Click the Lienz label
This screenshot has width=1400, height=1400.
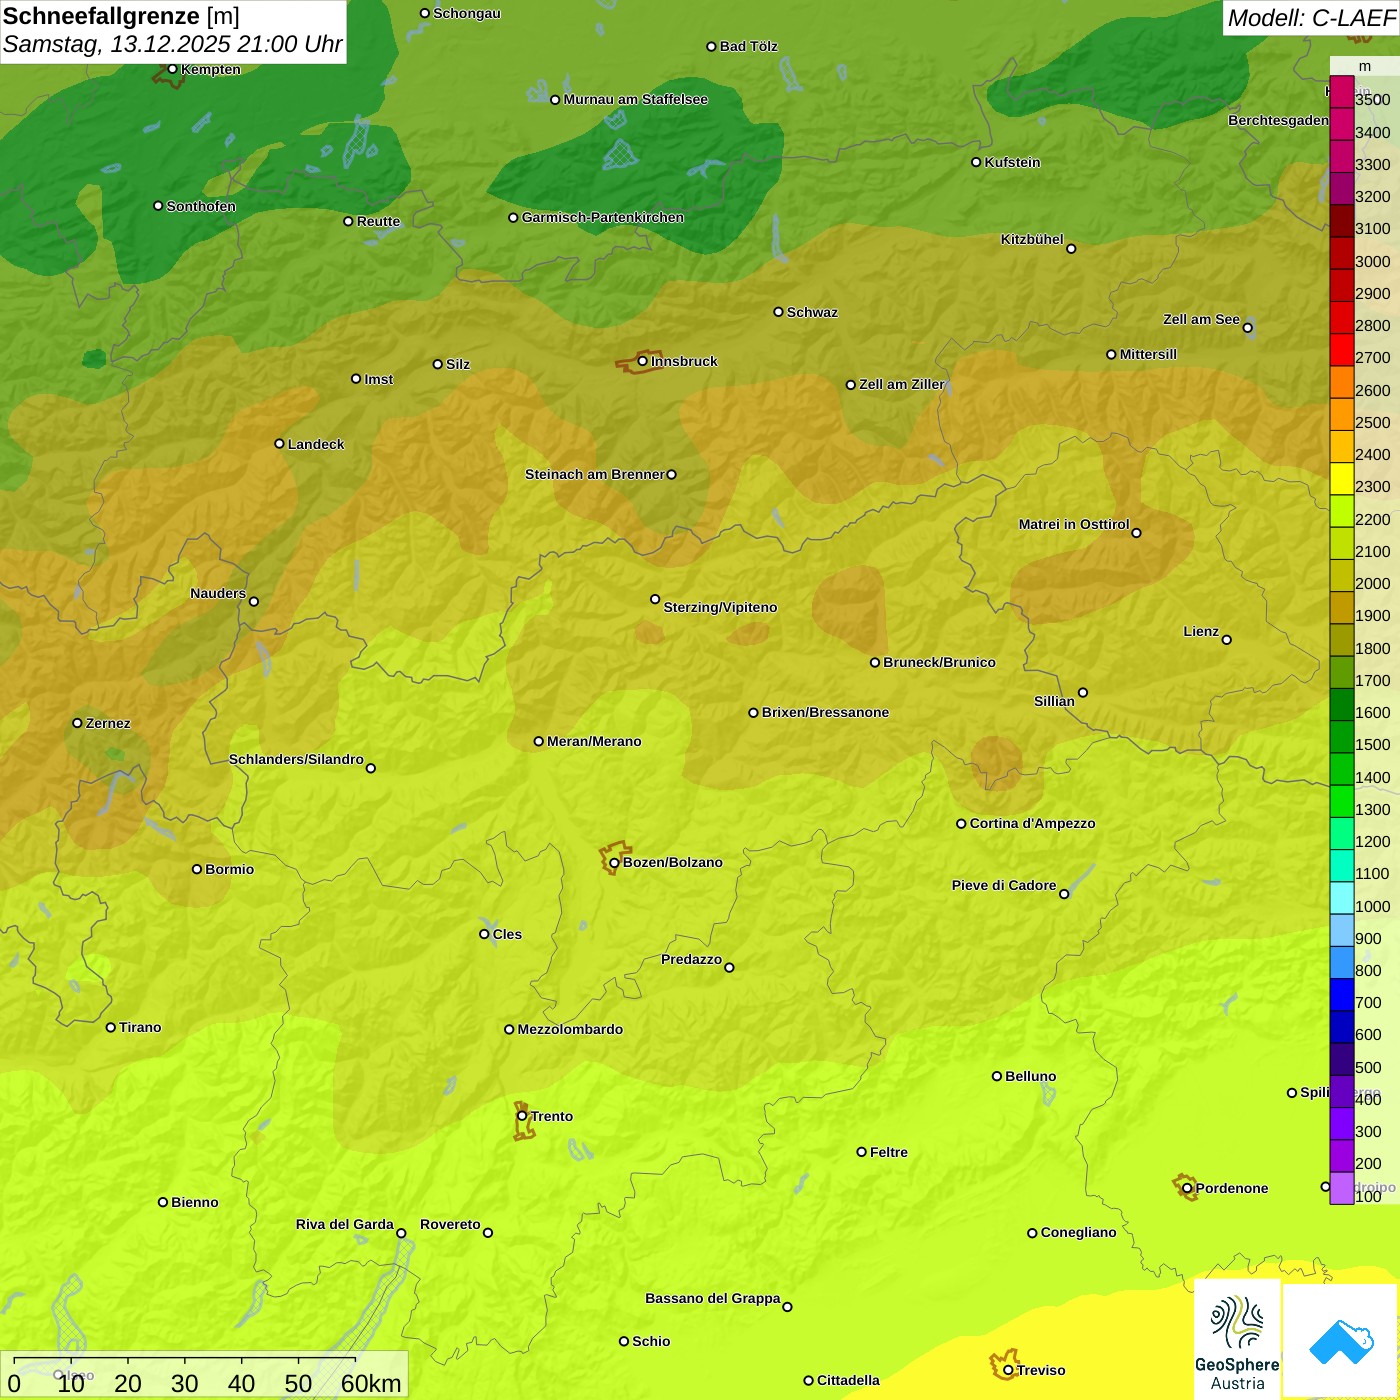[1201, 631]
